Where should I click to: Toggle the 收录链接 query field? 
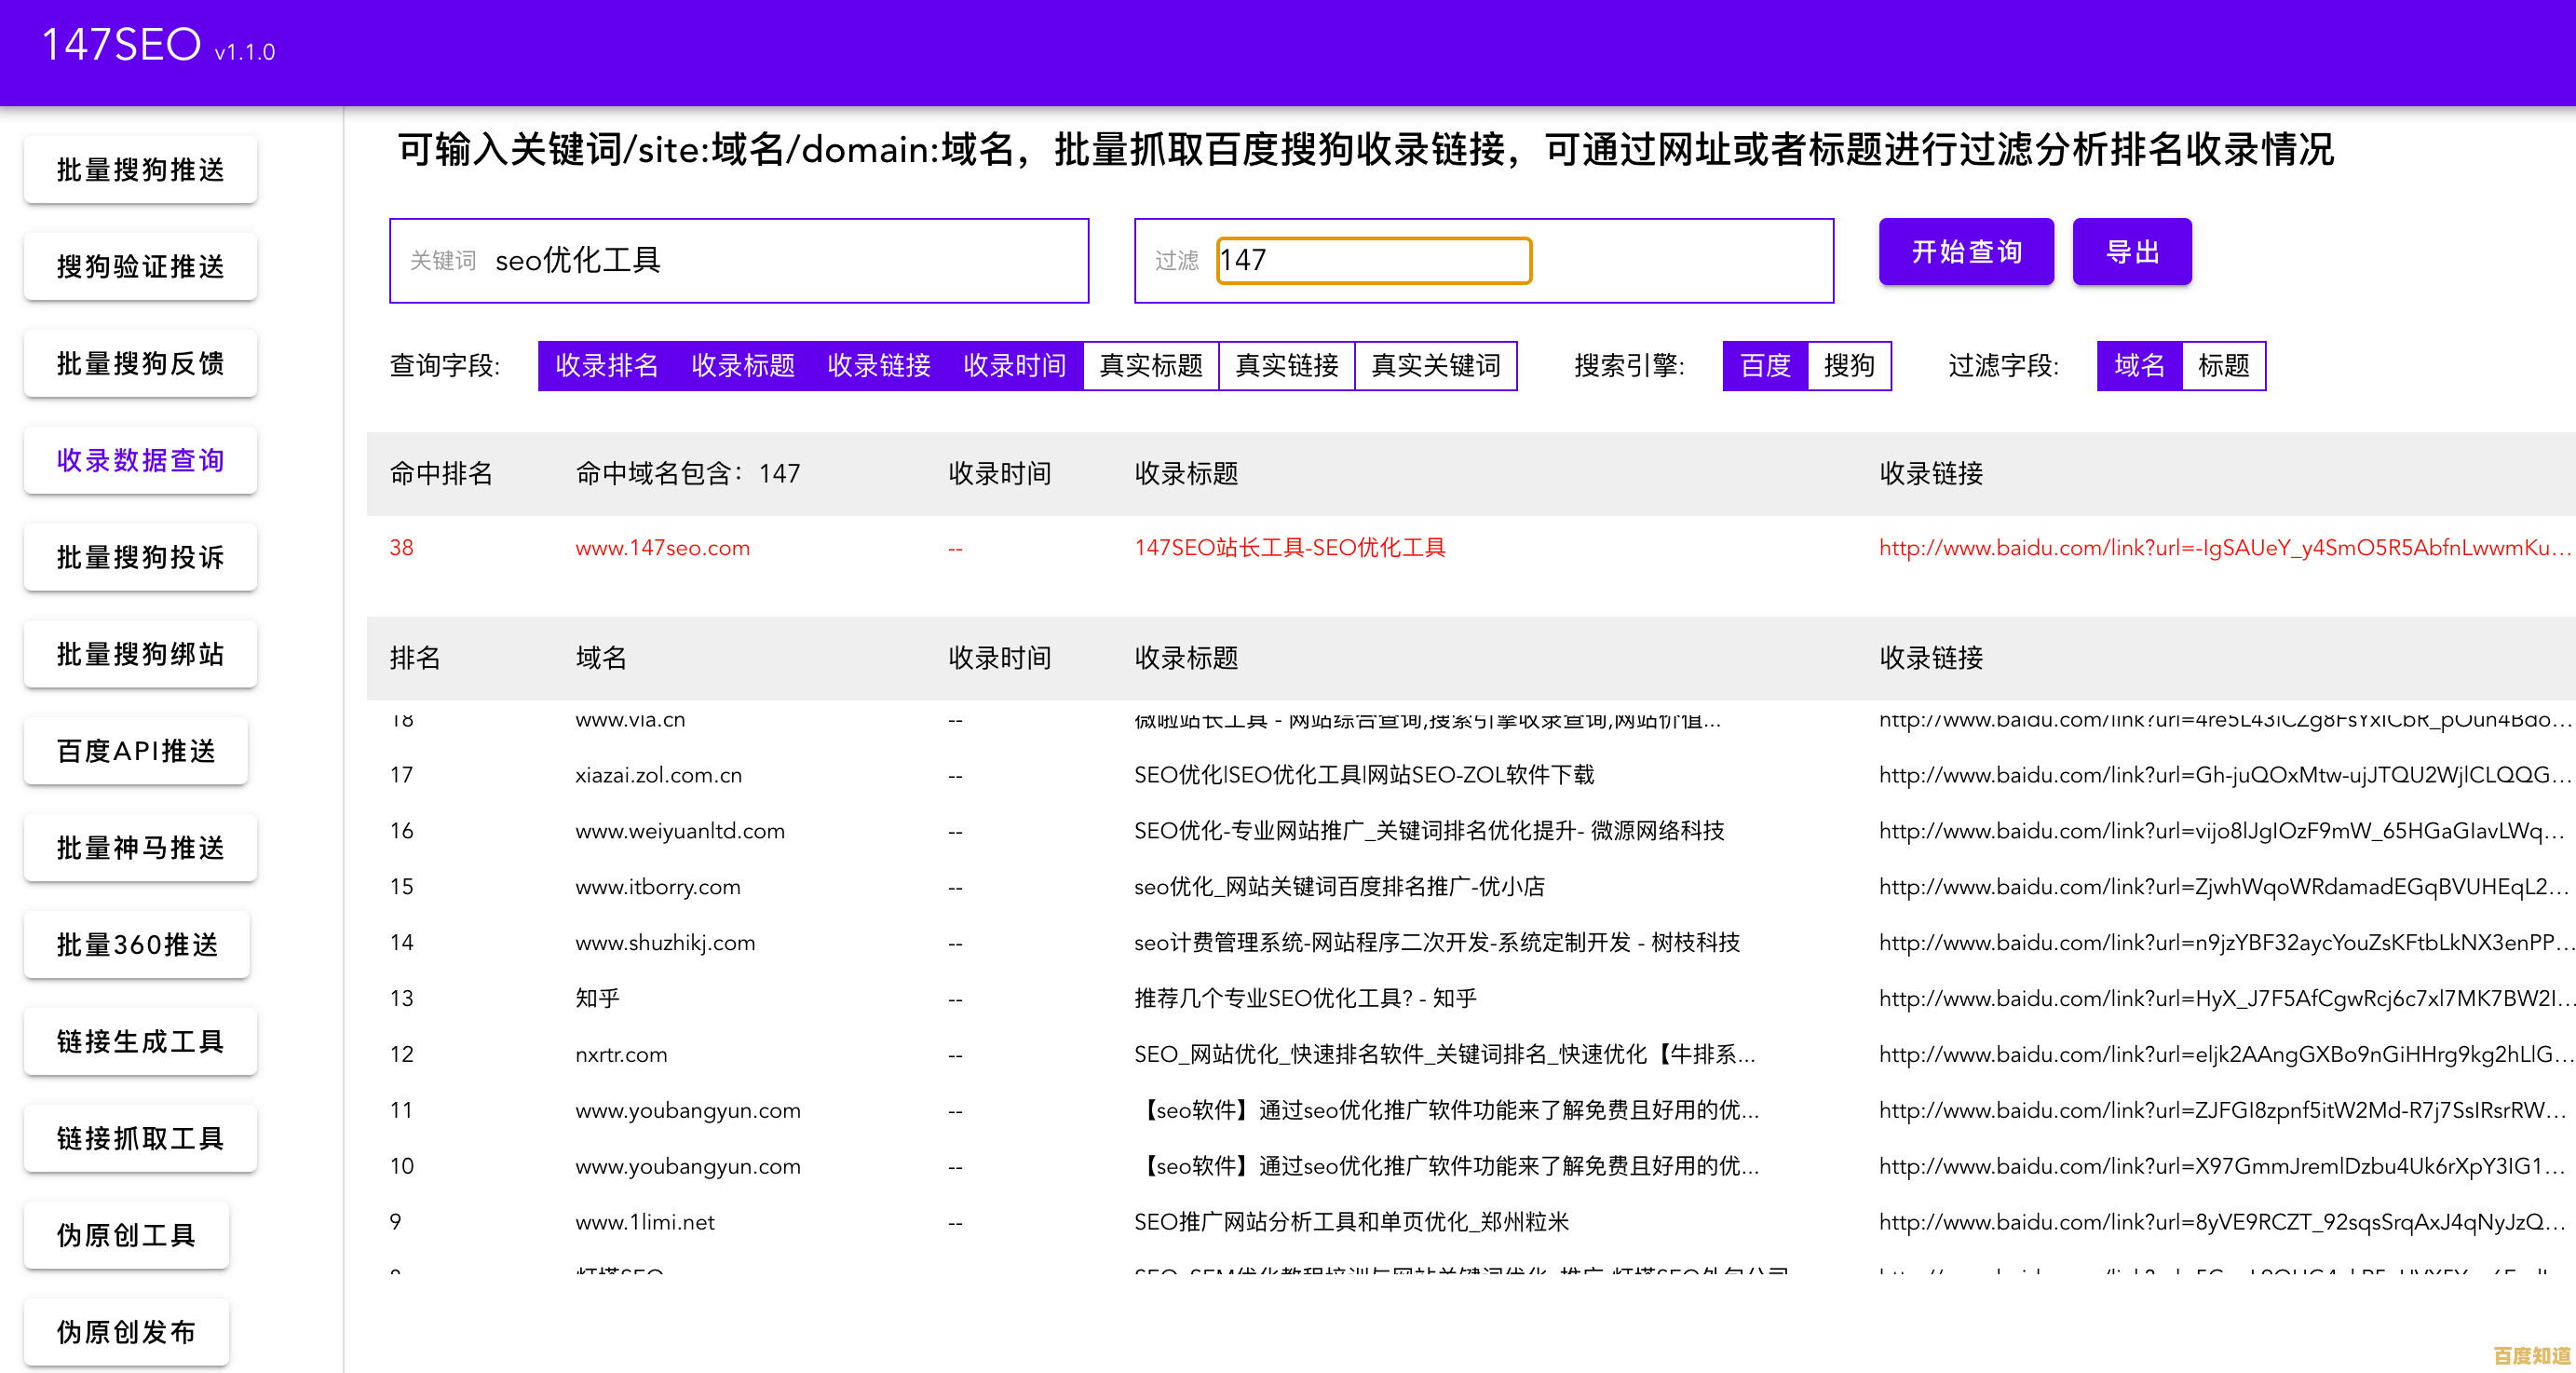pos(879,365)
